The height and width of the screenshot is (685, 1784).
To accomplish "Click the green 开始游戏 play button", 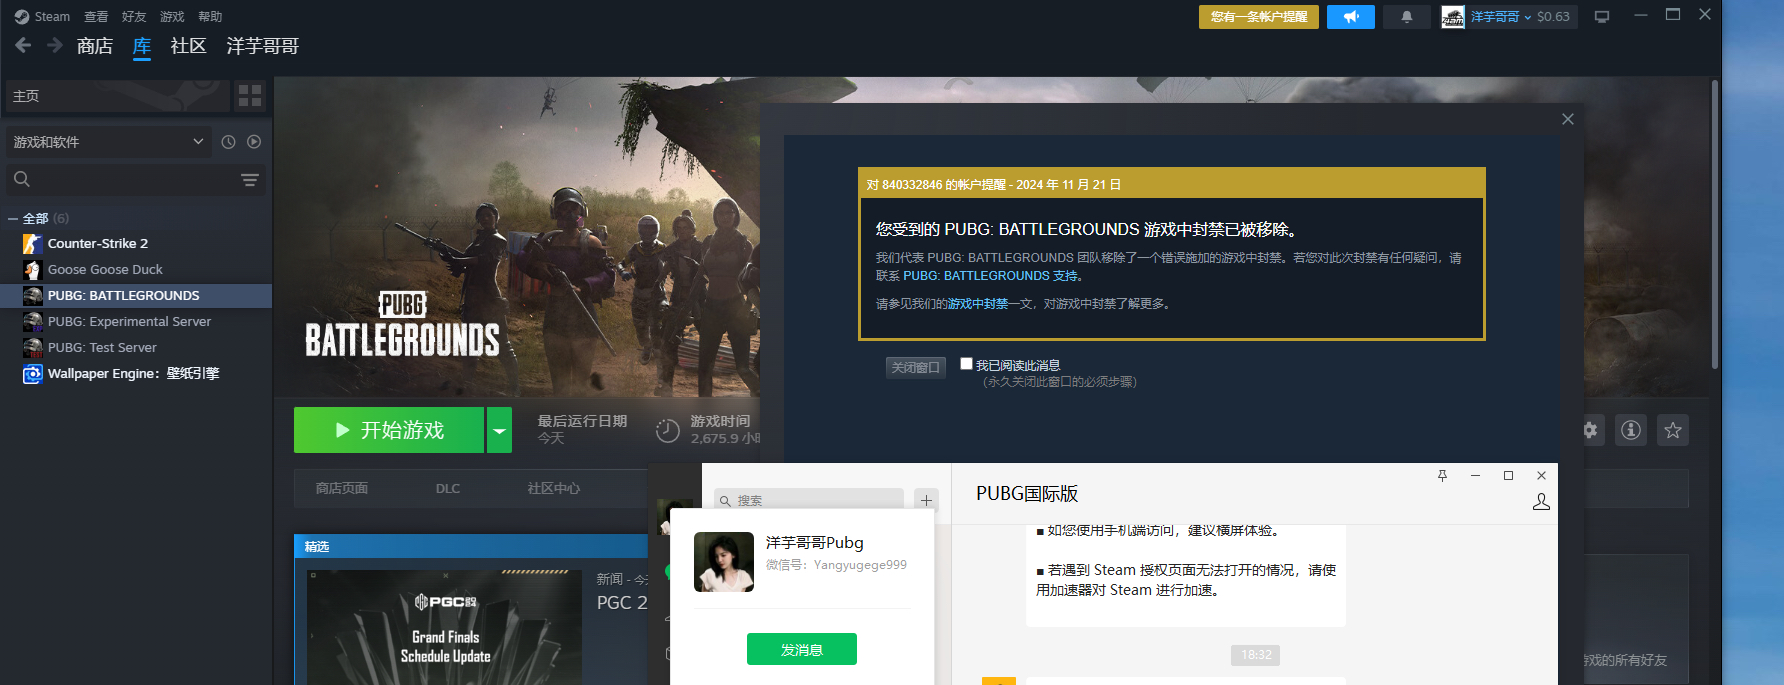I will coord(389,430).
